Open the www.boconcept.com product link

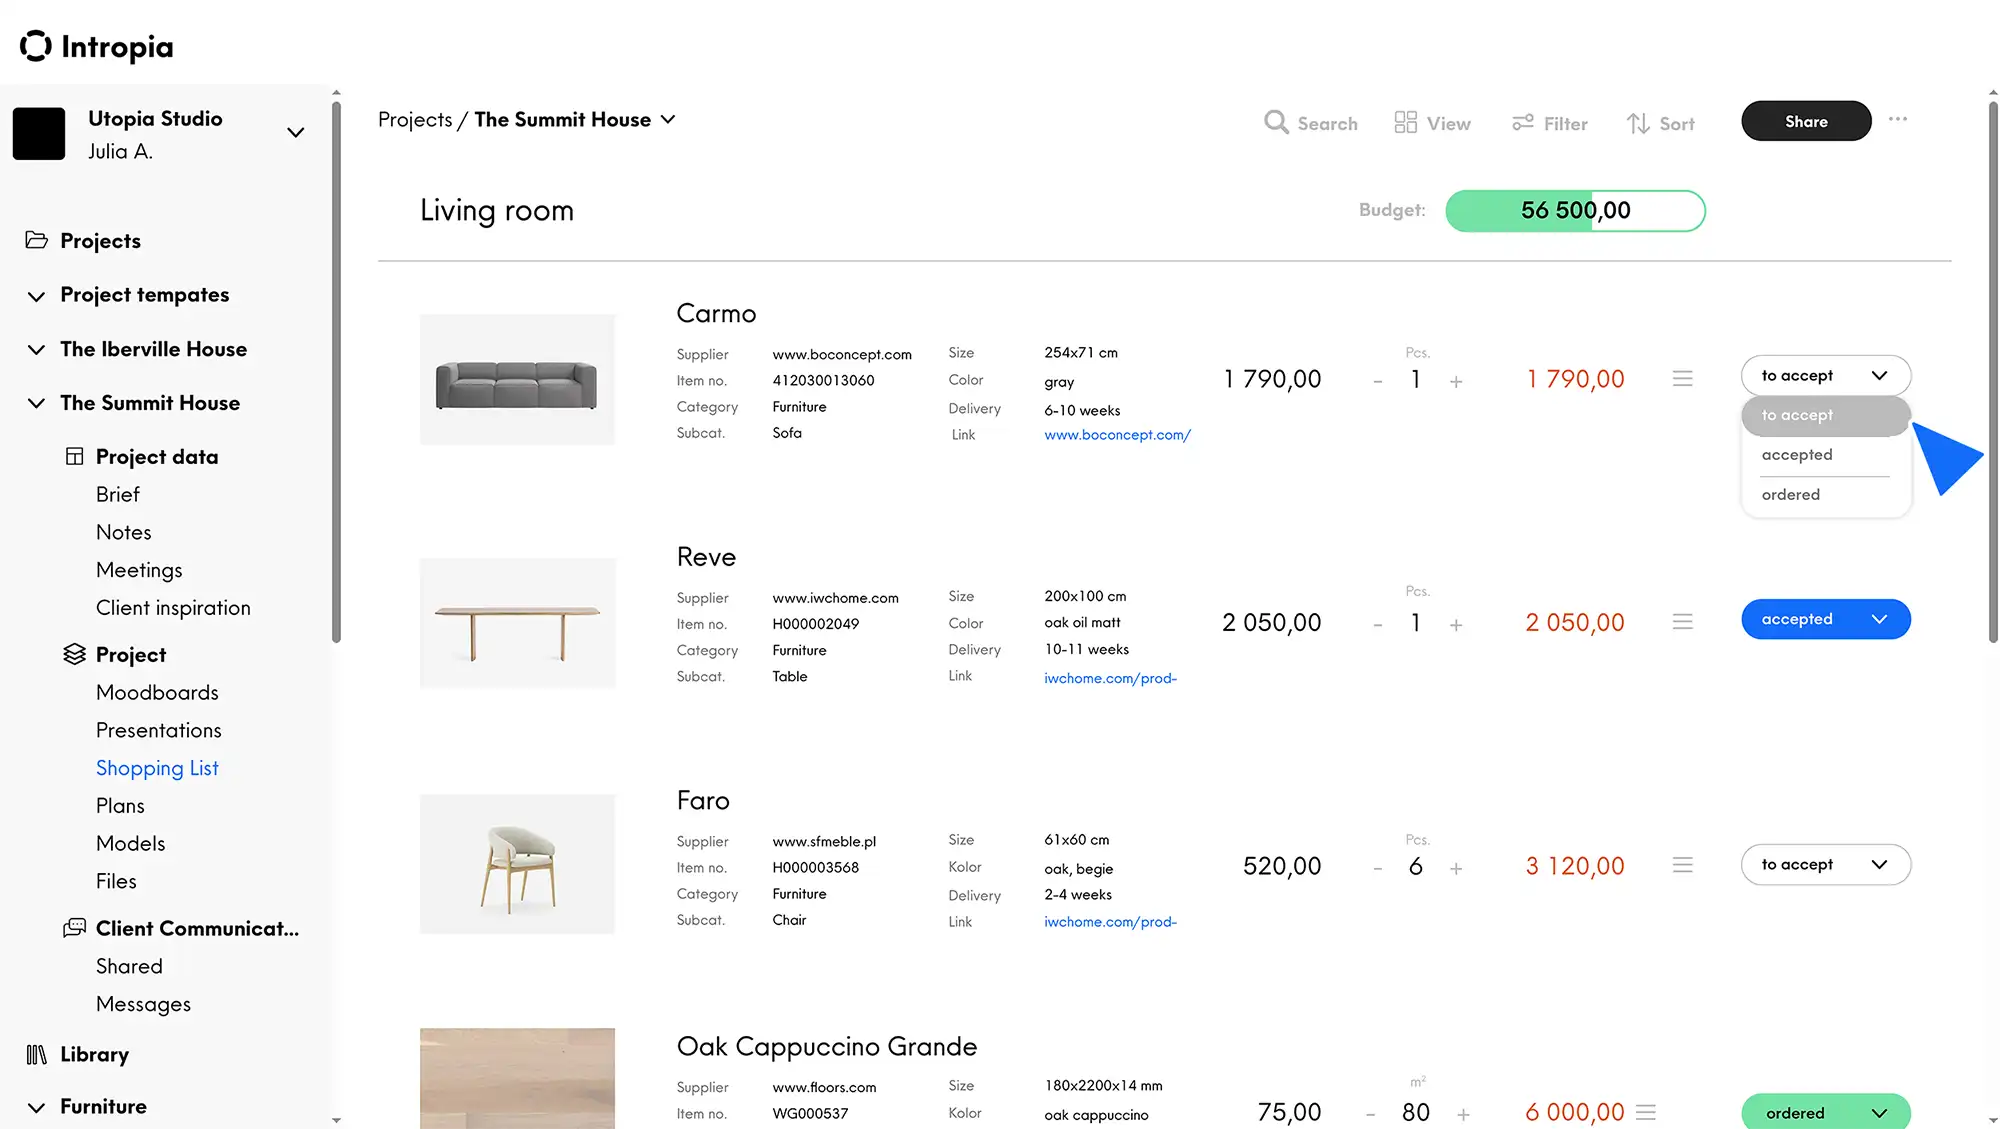1117,435
